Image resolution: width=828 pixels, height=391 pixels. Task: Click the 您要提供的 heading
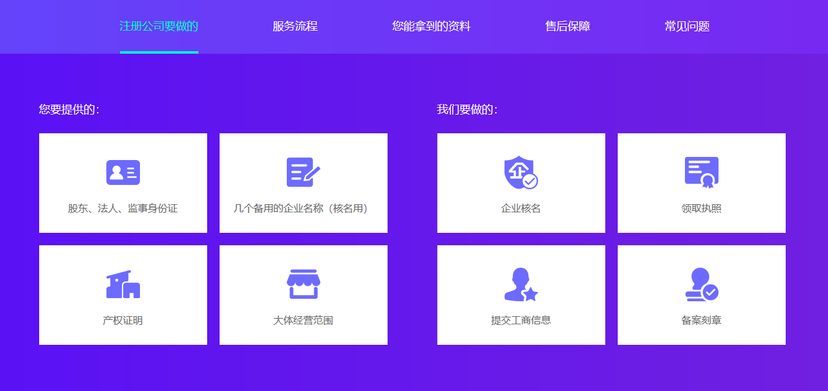[x=69, y=110]
